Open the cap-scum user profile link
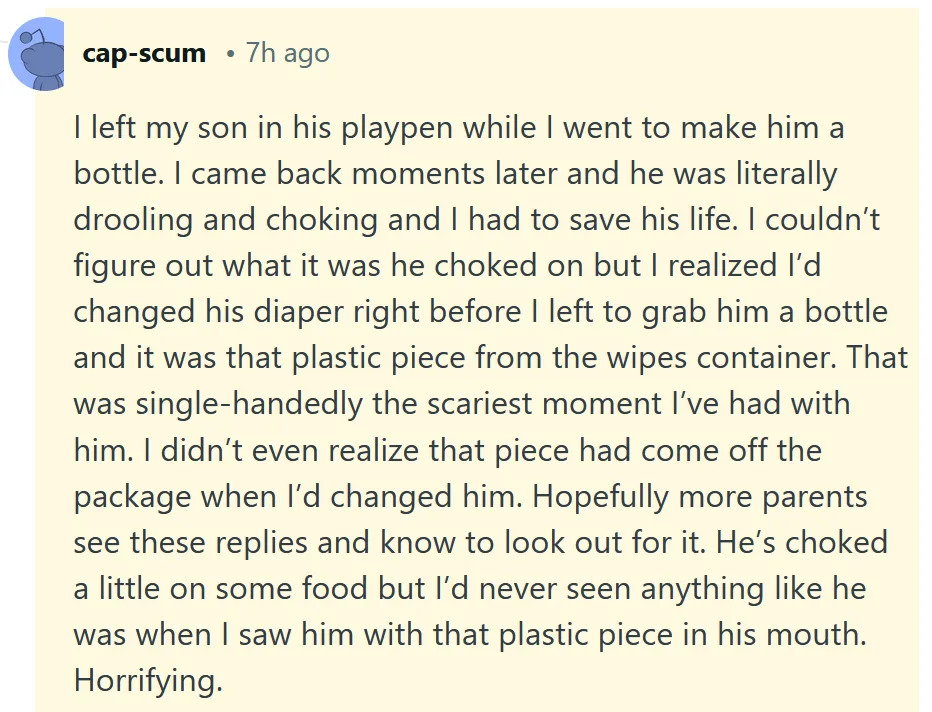This screenshot has height=712, width=932. [x=144, y=53]
